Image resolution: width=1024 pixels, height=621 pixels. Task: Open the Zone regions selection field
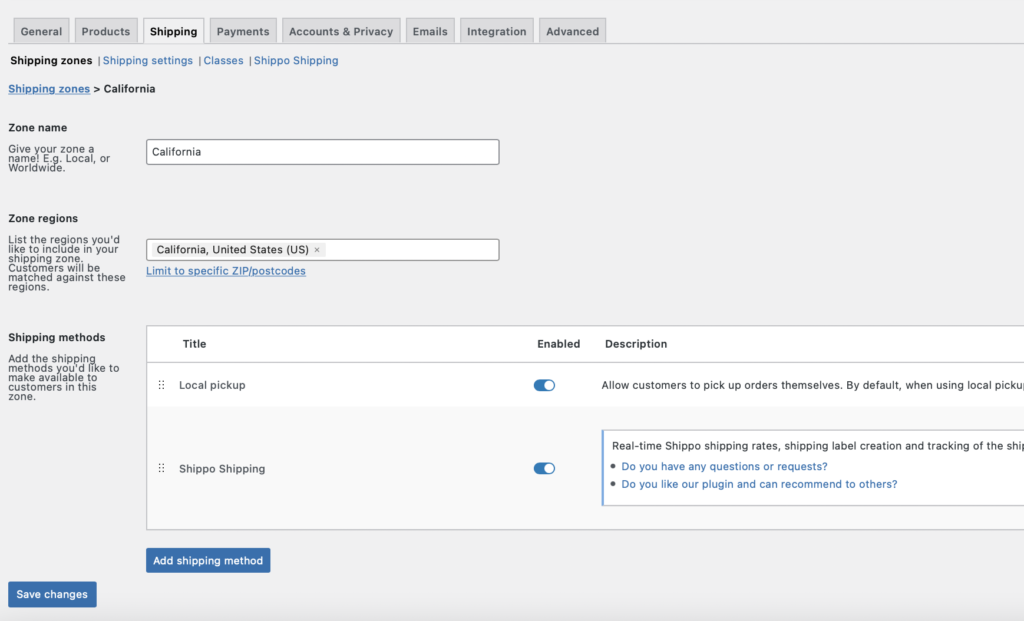click(x=410, y=250)
